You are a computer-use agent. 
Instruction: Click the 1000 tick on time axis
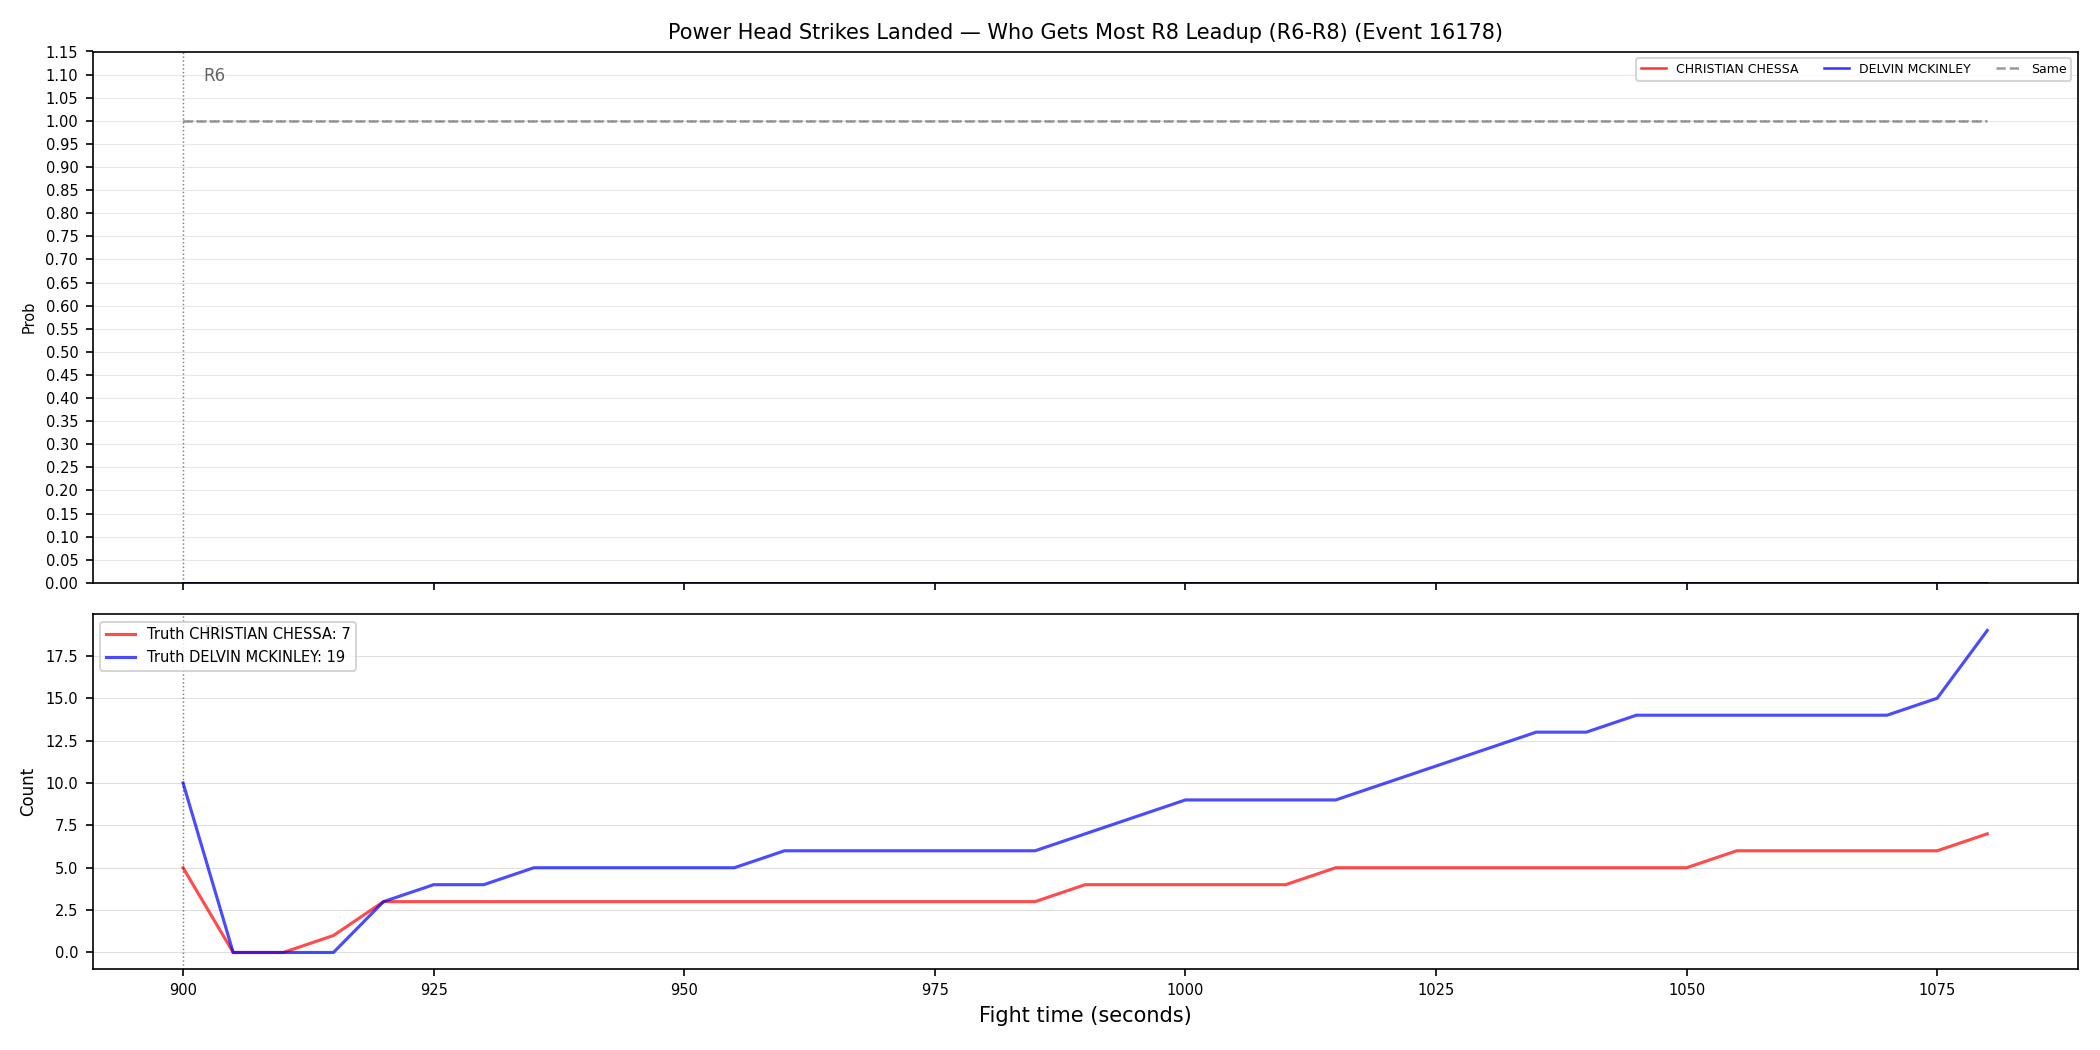pos(1185,990)
